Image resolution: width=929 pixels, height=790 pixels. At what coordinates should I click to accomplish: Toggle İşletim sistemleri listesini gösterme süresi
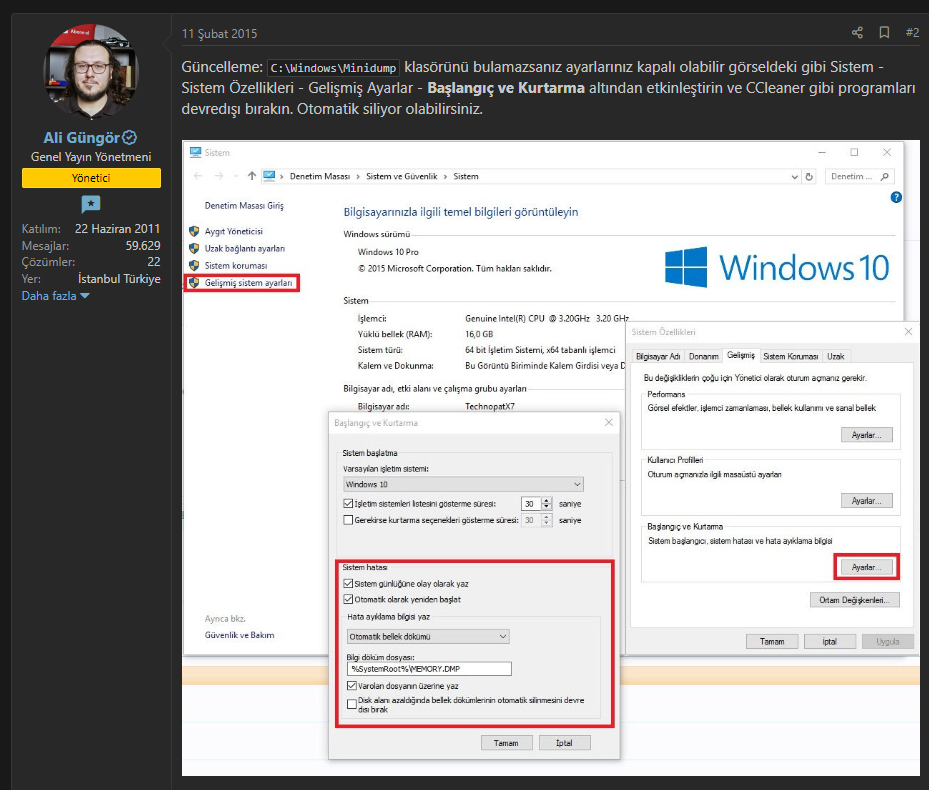[348, 504]
